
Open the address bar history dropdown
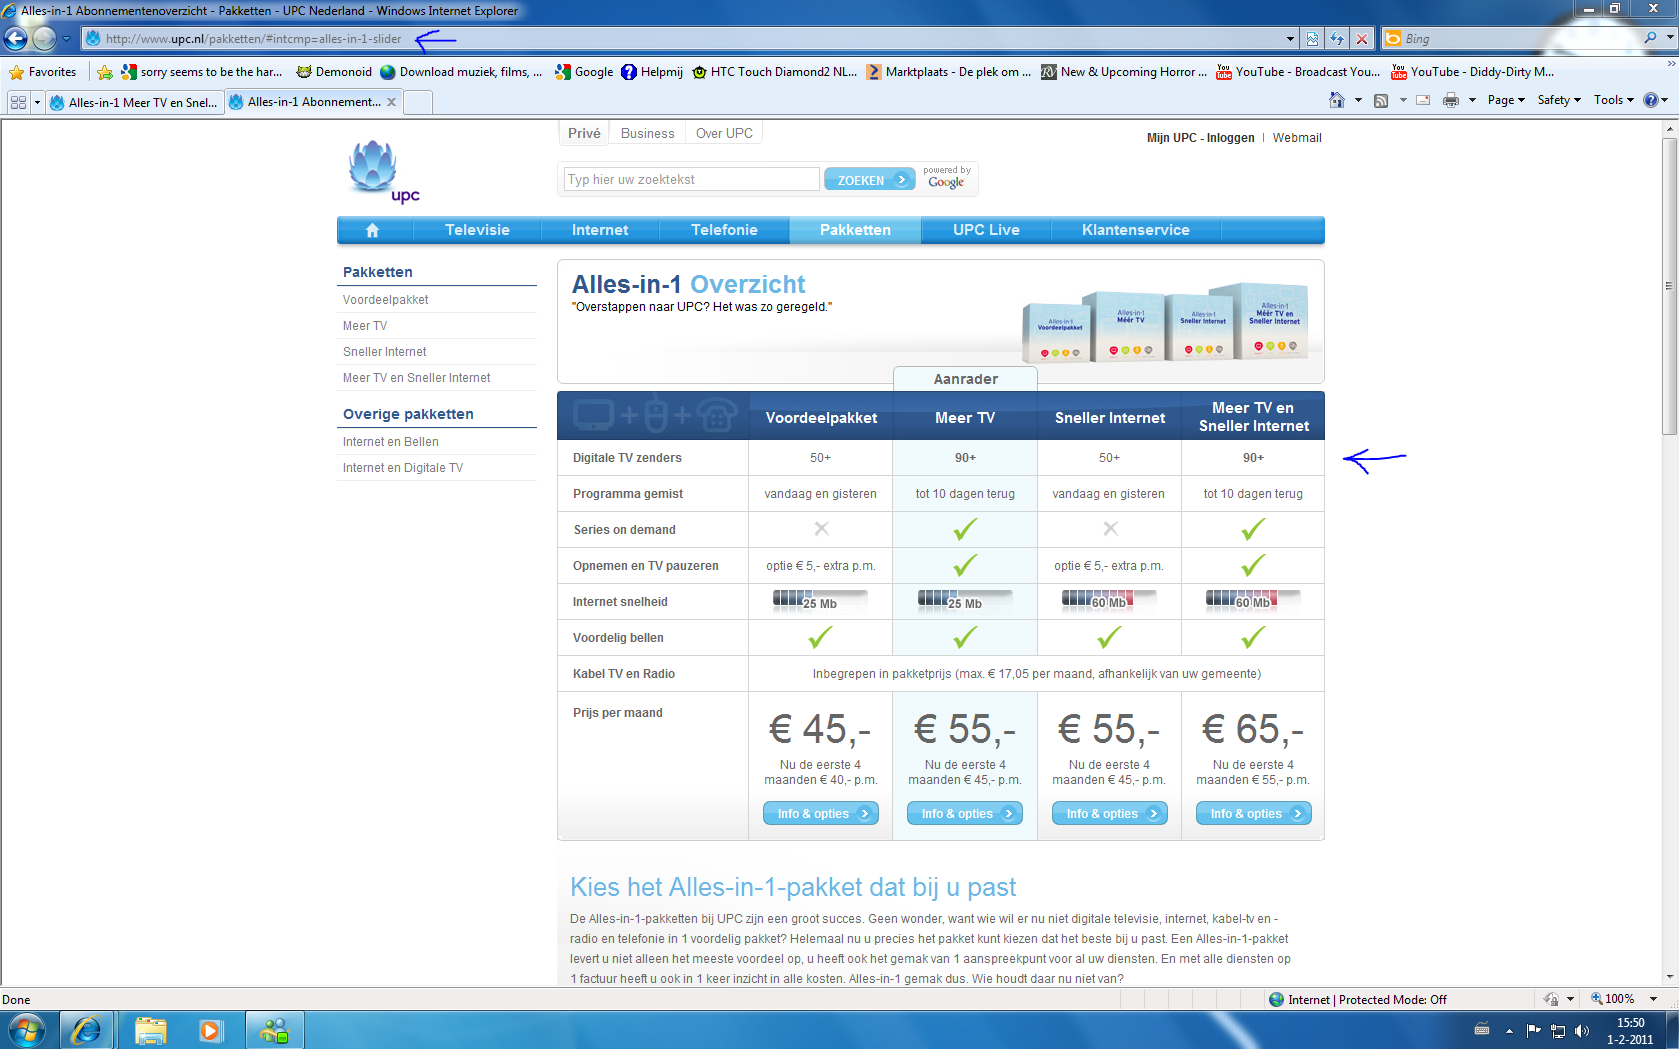pyautogui.click(x=1289, y=39)
